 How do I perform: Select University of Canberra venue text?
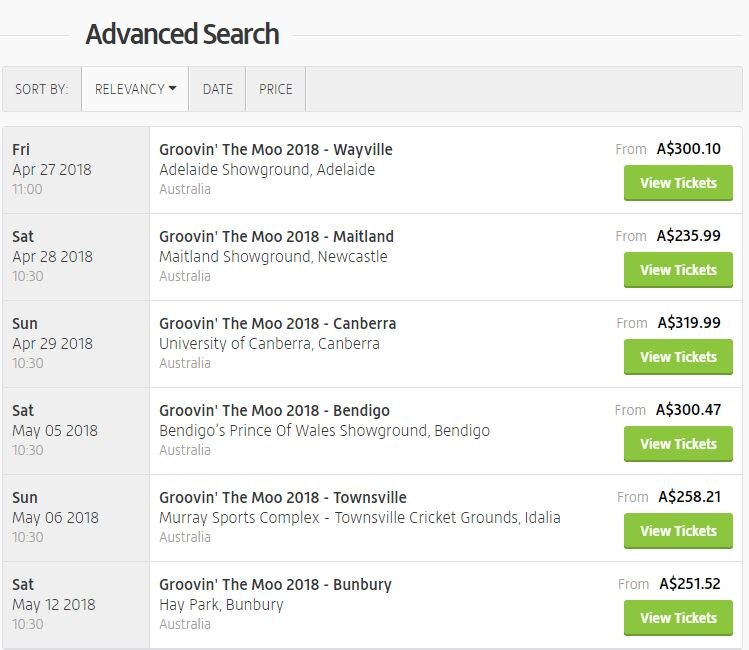tap(269, 344)
